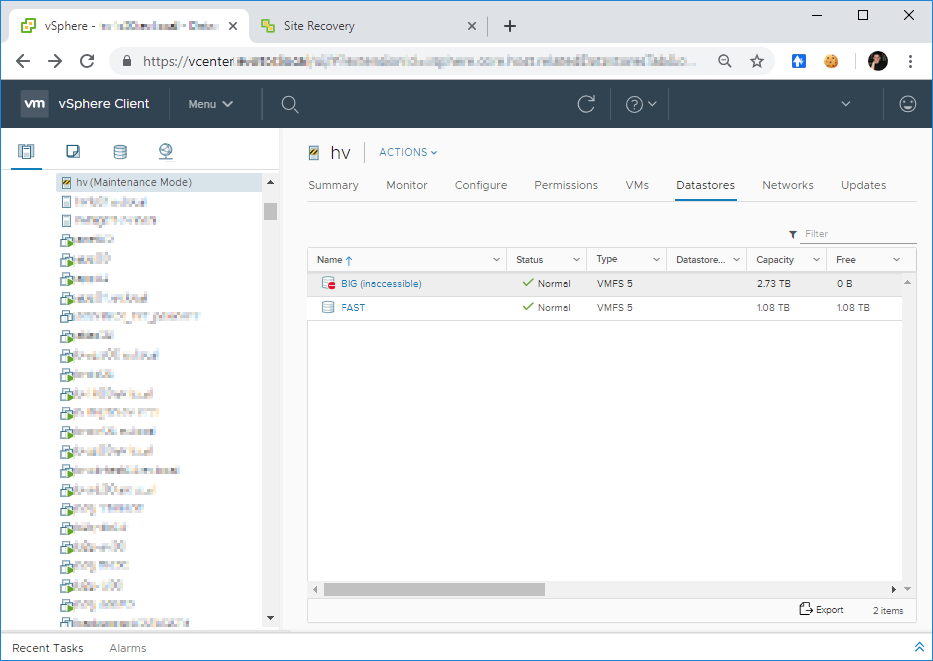The width and height of the screenshot is (933, 661).
Task: Click the site lock icon in address bar
Action: [126, 61]
